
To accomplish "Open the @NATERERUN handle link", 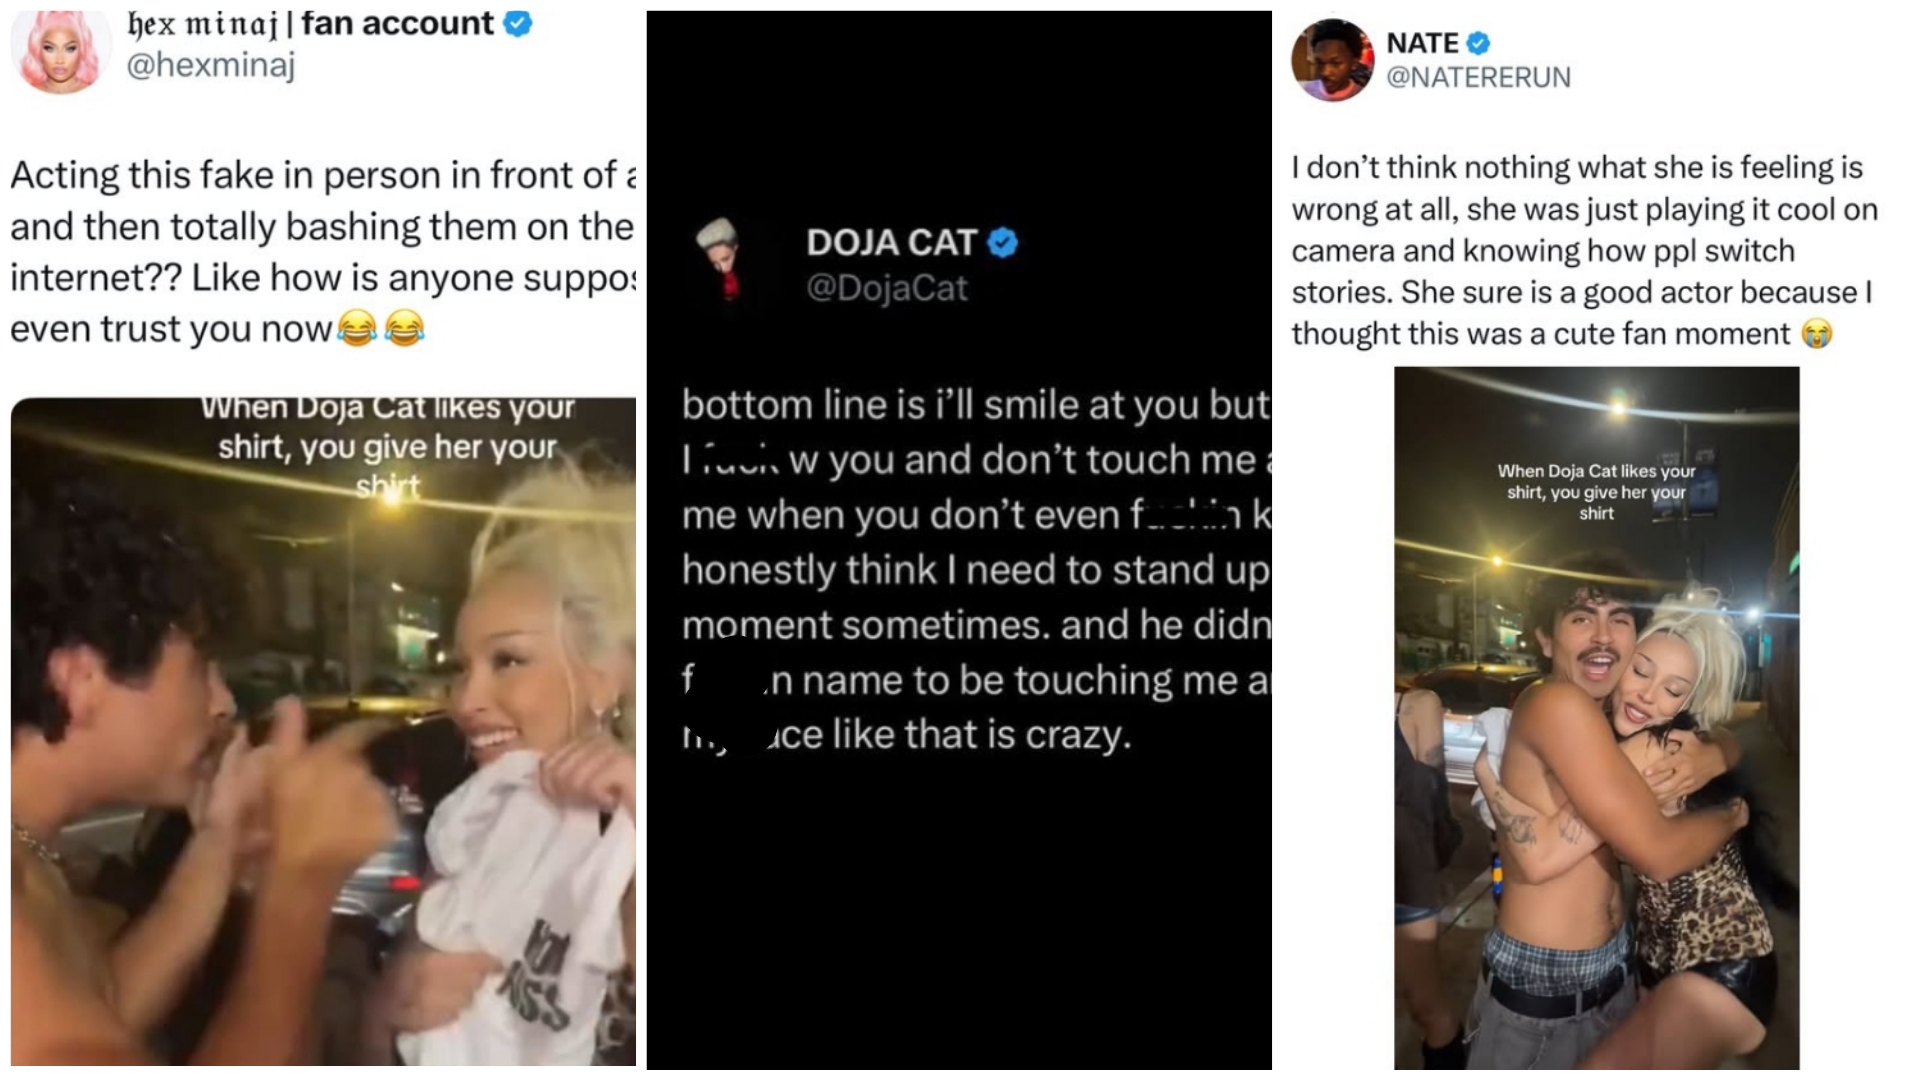I will point(1478,77).
